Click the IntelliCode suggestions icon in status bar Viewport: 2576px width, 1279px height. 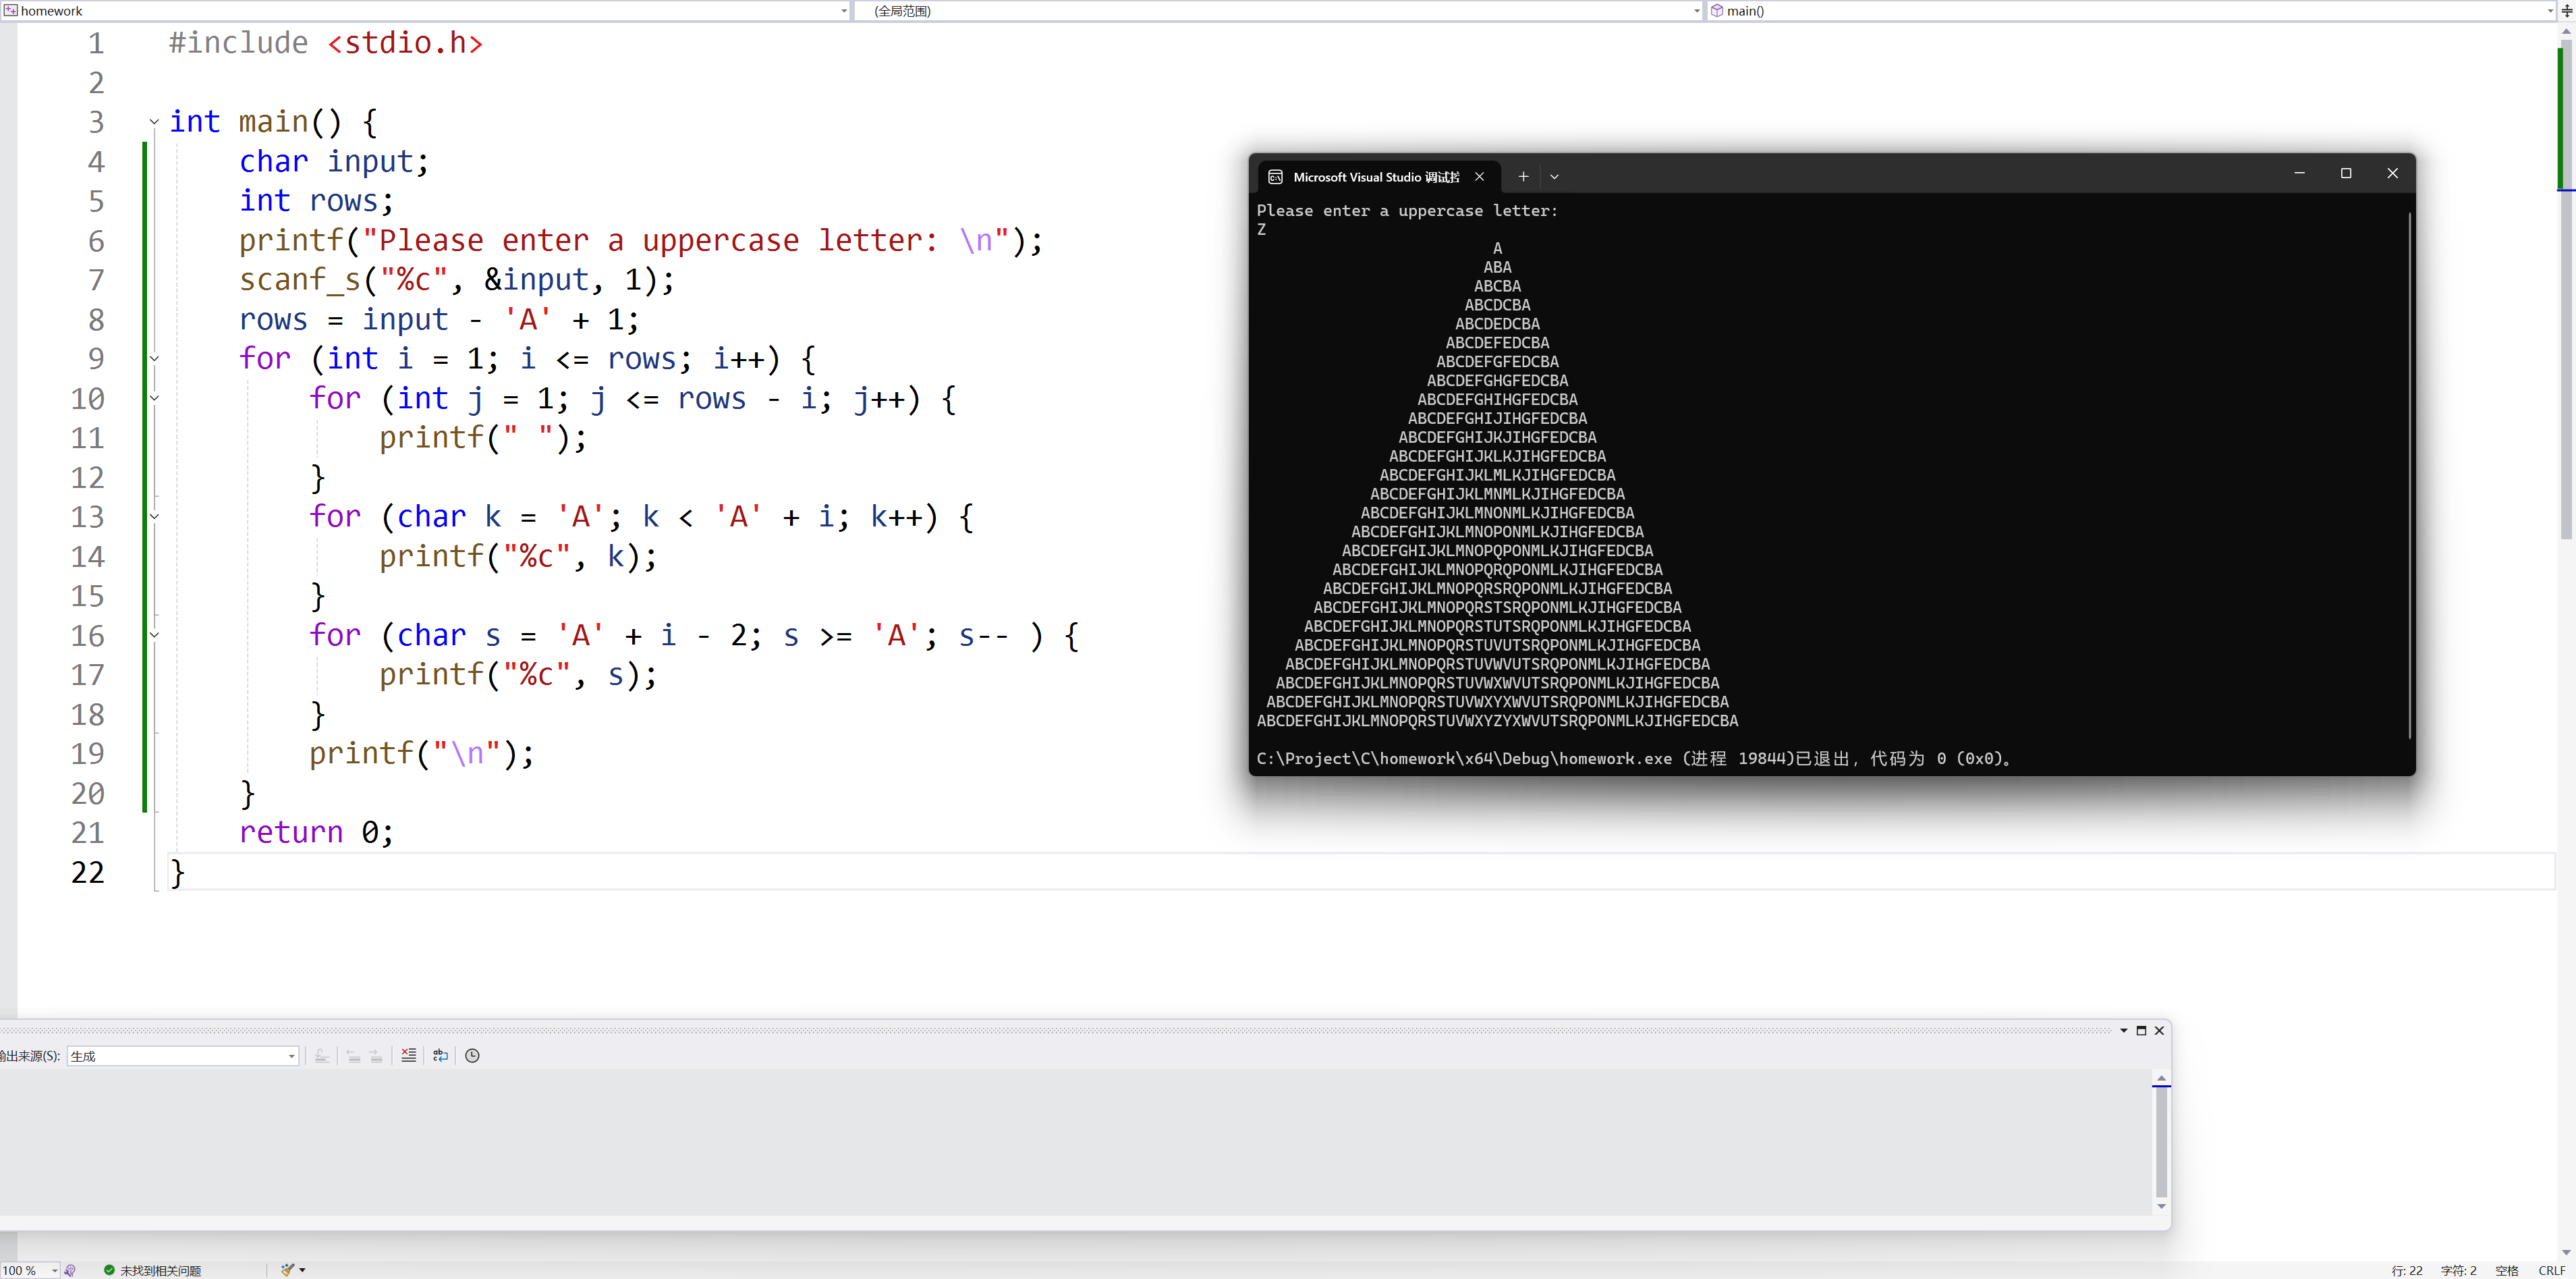tap(70, 1270)
